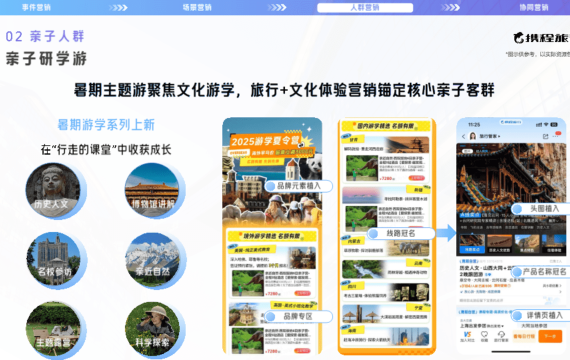Click the 线路冠名 callout label

tap(401, 233)
